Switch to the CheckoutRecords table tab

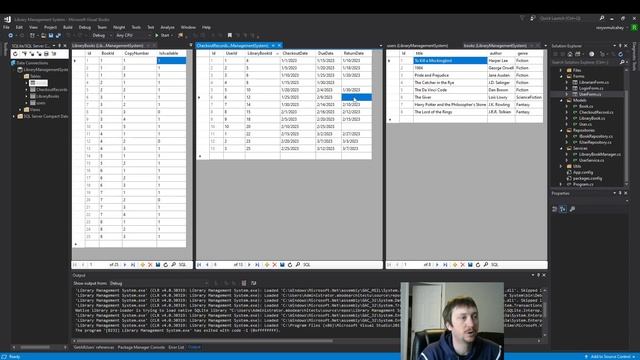pyautogui.click(x=233, y=45)
